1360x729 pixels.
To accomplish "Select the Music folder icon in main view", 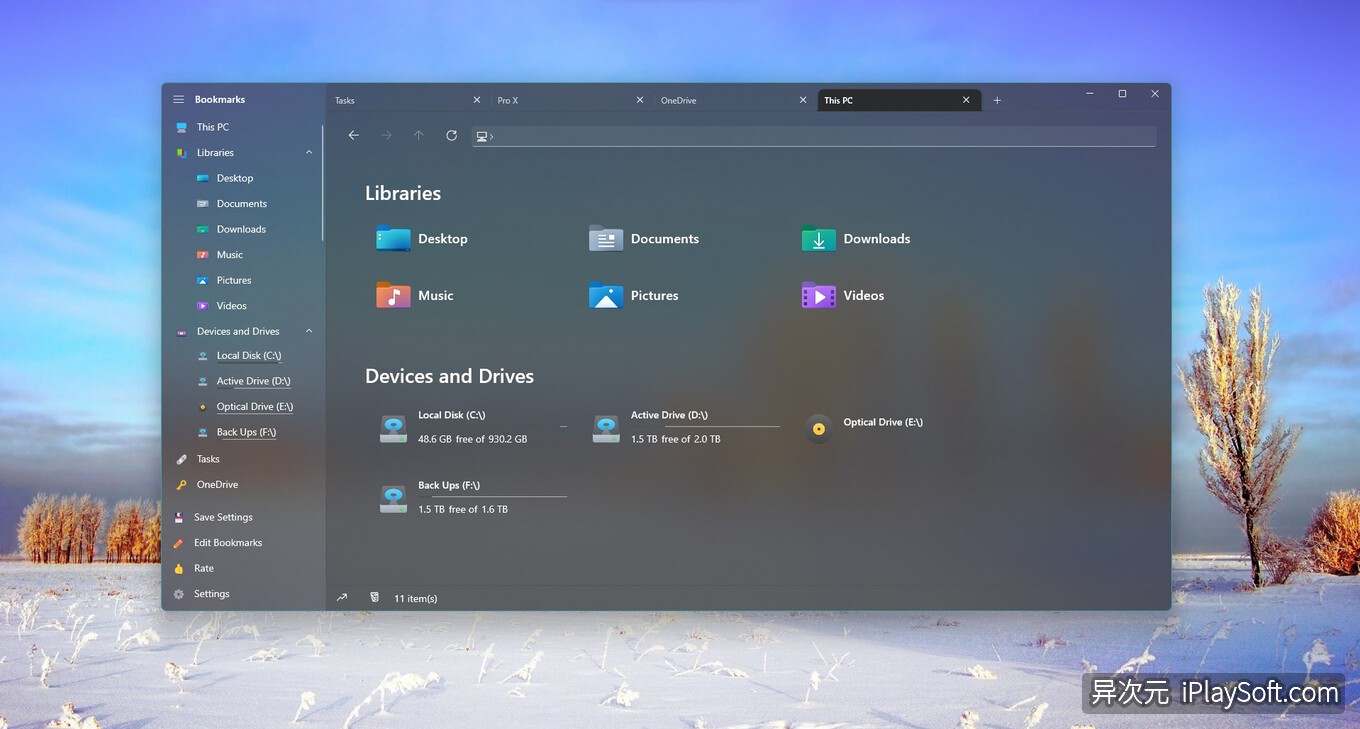I will click(392, 296).
